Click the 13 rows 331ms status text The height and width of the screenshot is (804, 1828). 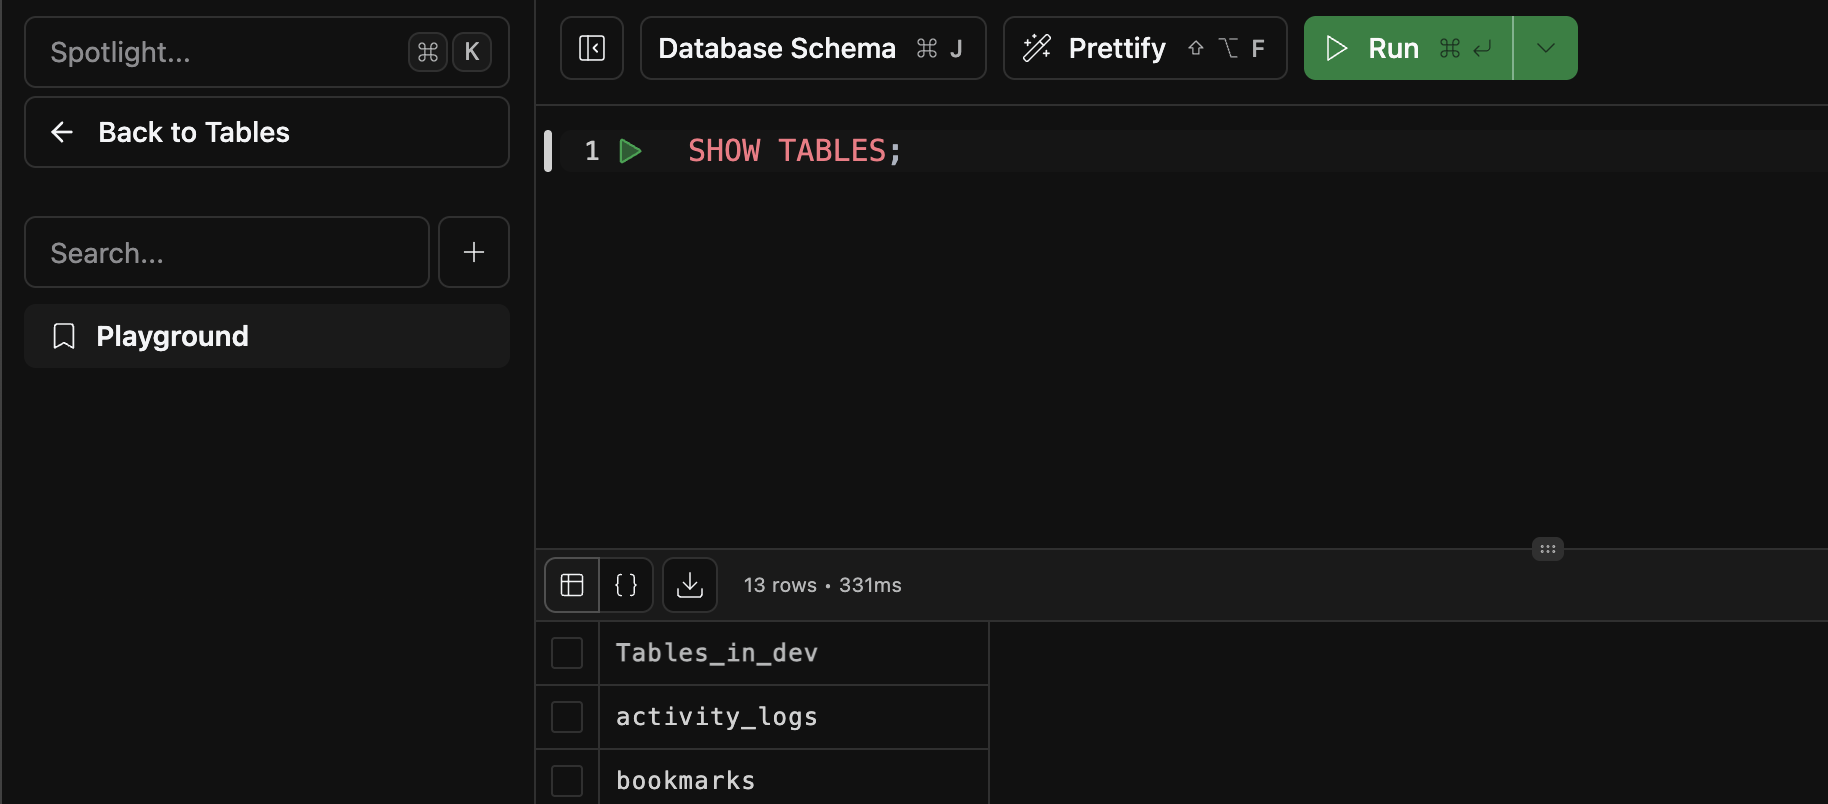coord(823,585)
